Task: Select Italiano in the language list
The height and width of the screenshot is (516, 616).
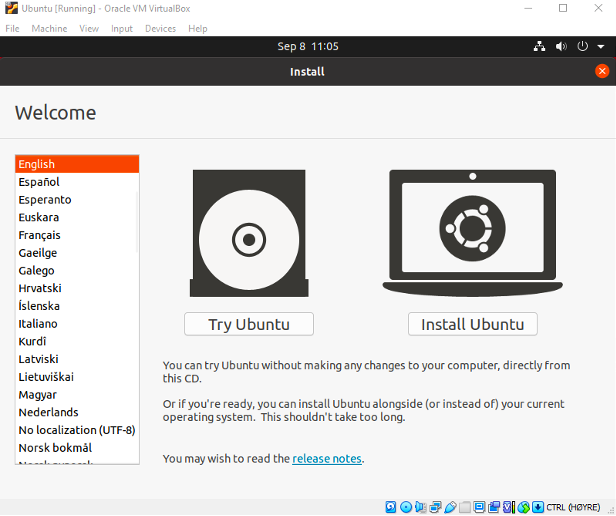Action: point(77,323)
